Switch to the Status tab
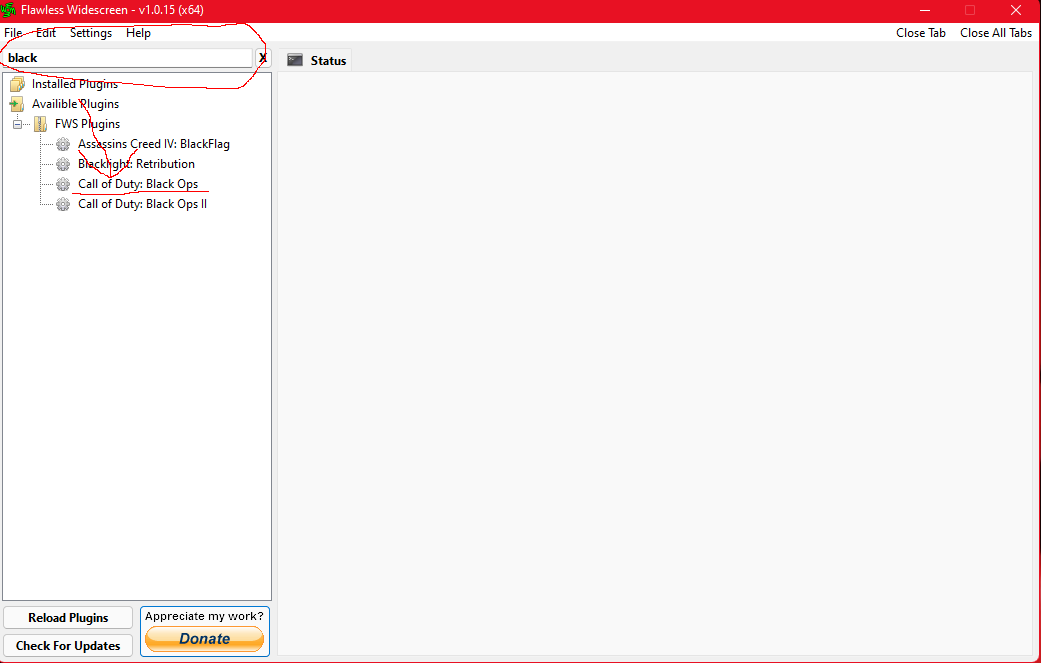The width and height of the screenshot is (1041, 663). click(317, 60)
